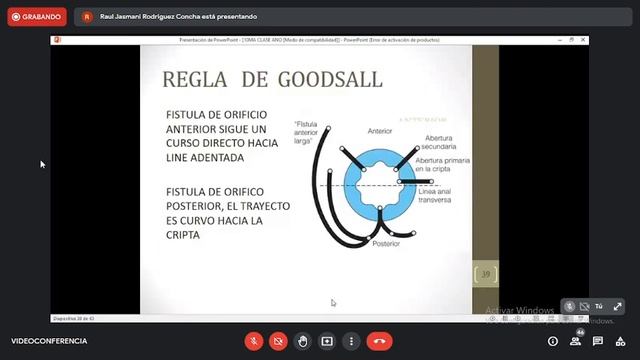The width and height of the screenshot is (640, 360).
Task: Minimize the shared PowerPoint window
Action: pyautogui.click(x=560, y=40)
